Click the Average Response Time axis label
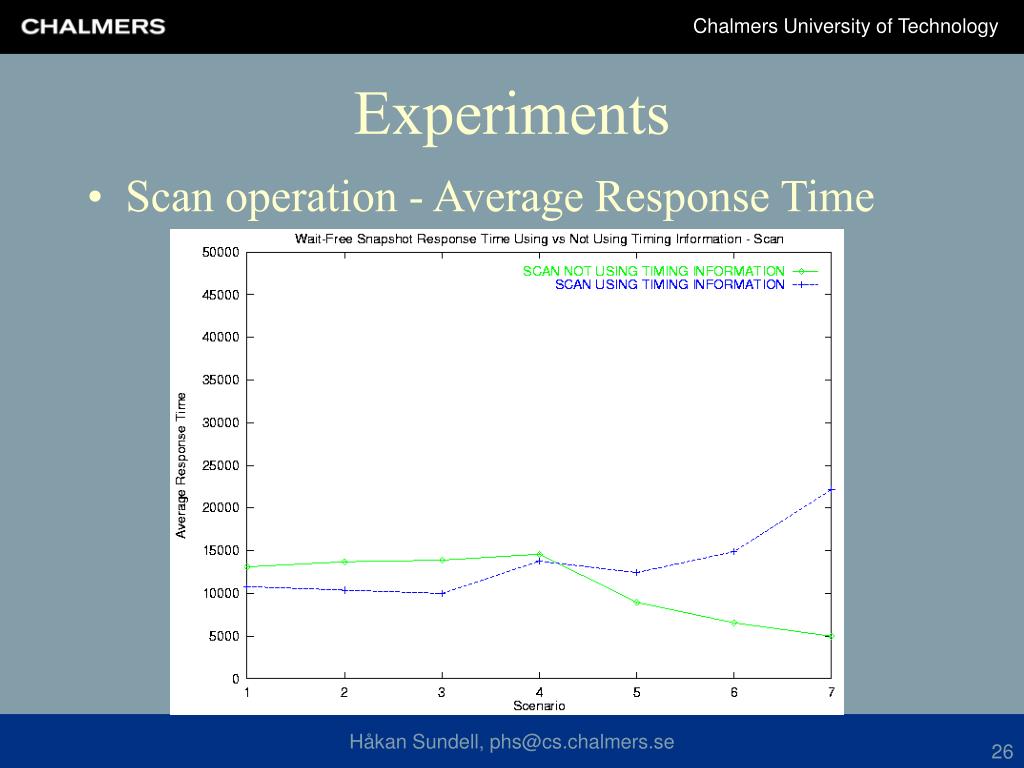The height and width of the screenshot is (768, 1024). pos(181,466)
